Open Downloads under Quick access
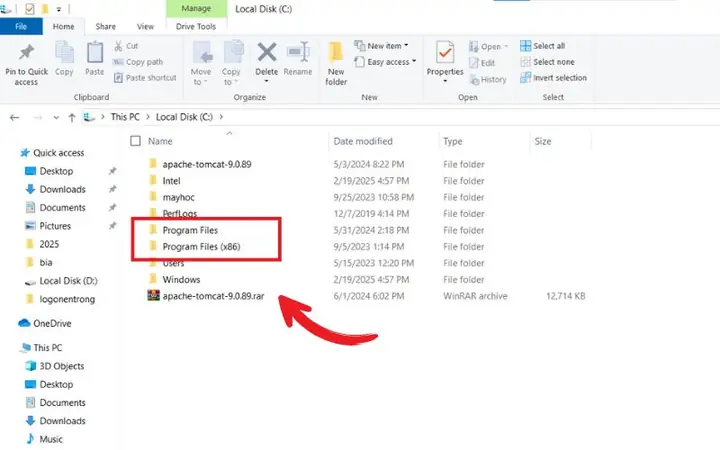The width and height of the screenshot is (720, 450). point(56,189)
